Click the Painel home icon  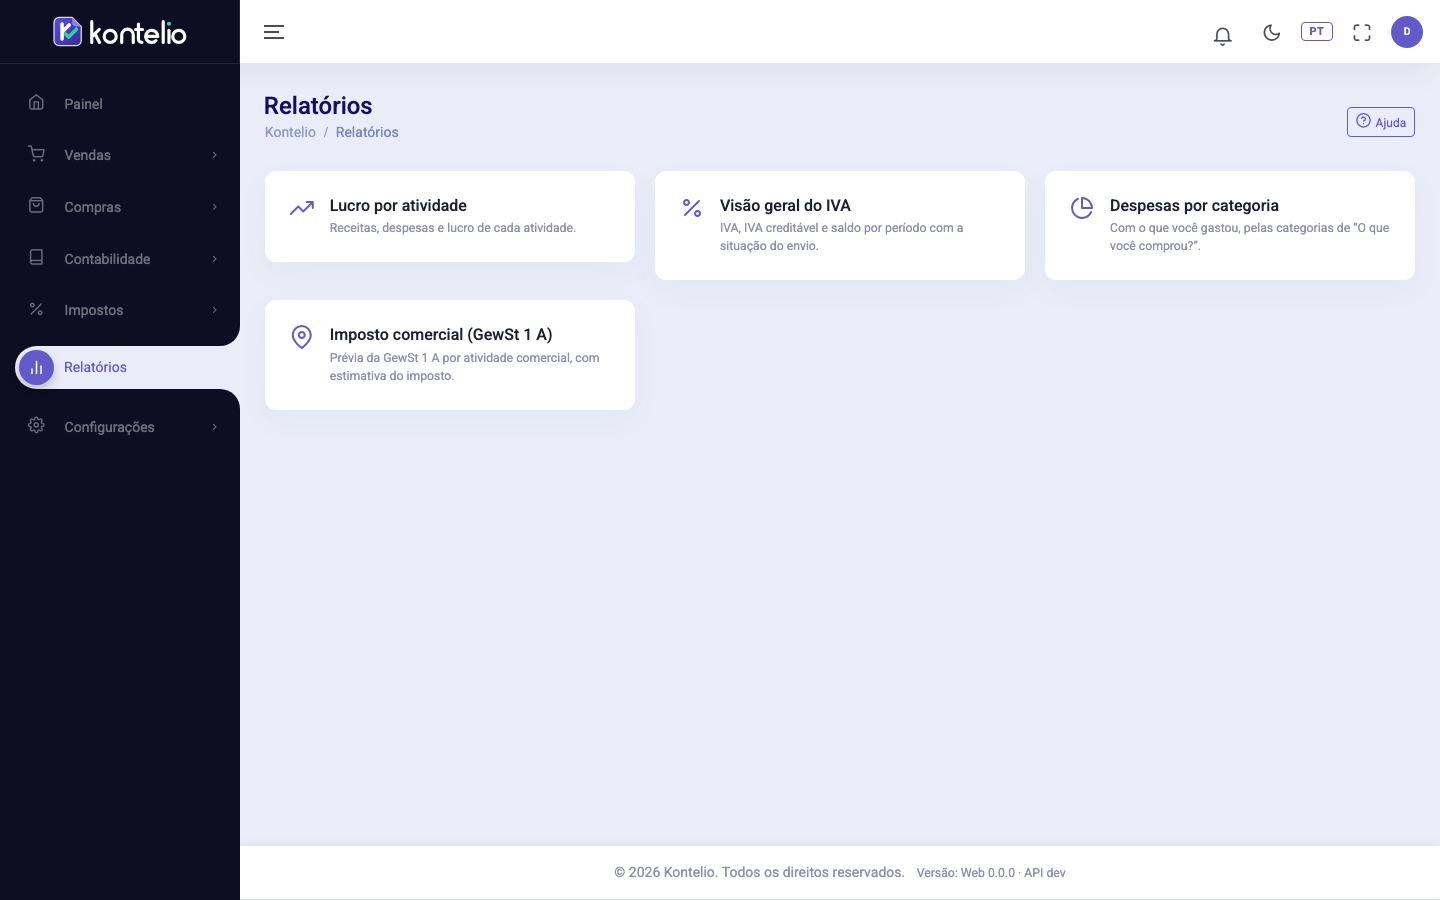[36, 102]
